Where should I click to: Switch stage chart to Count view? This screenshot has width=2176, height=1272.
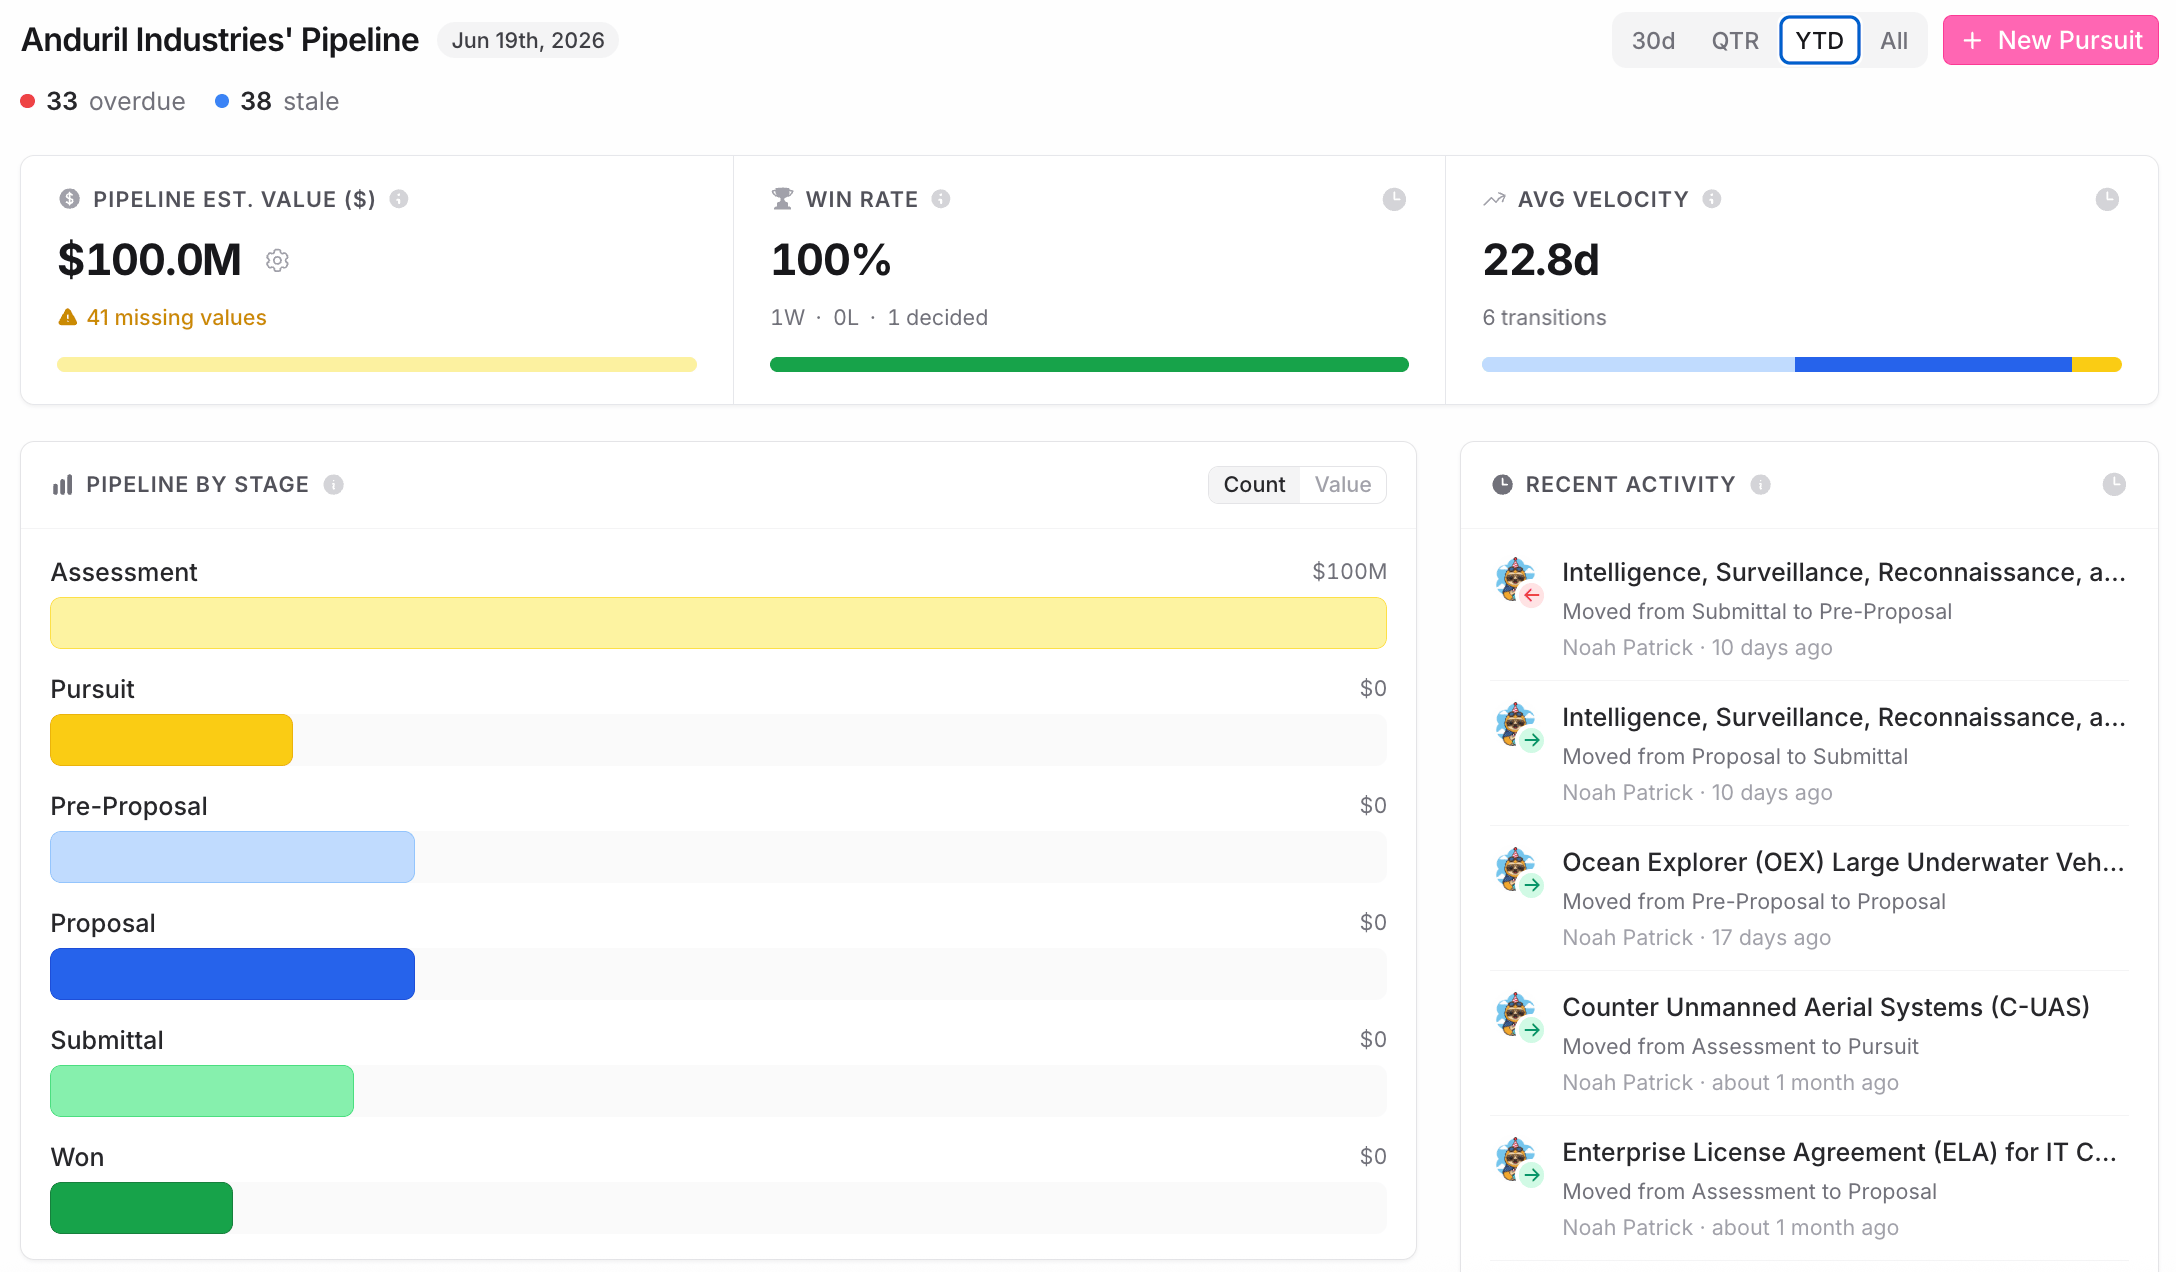[x=1254, y=485]
